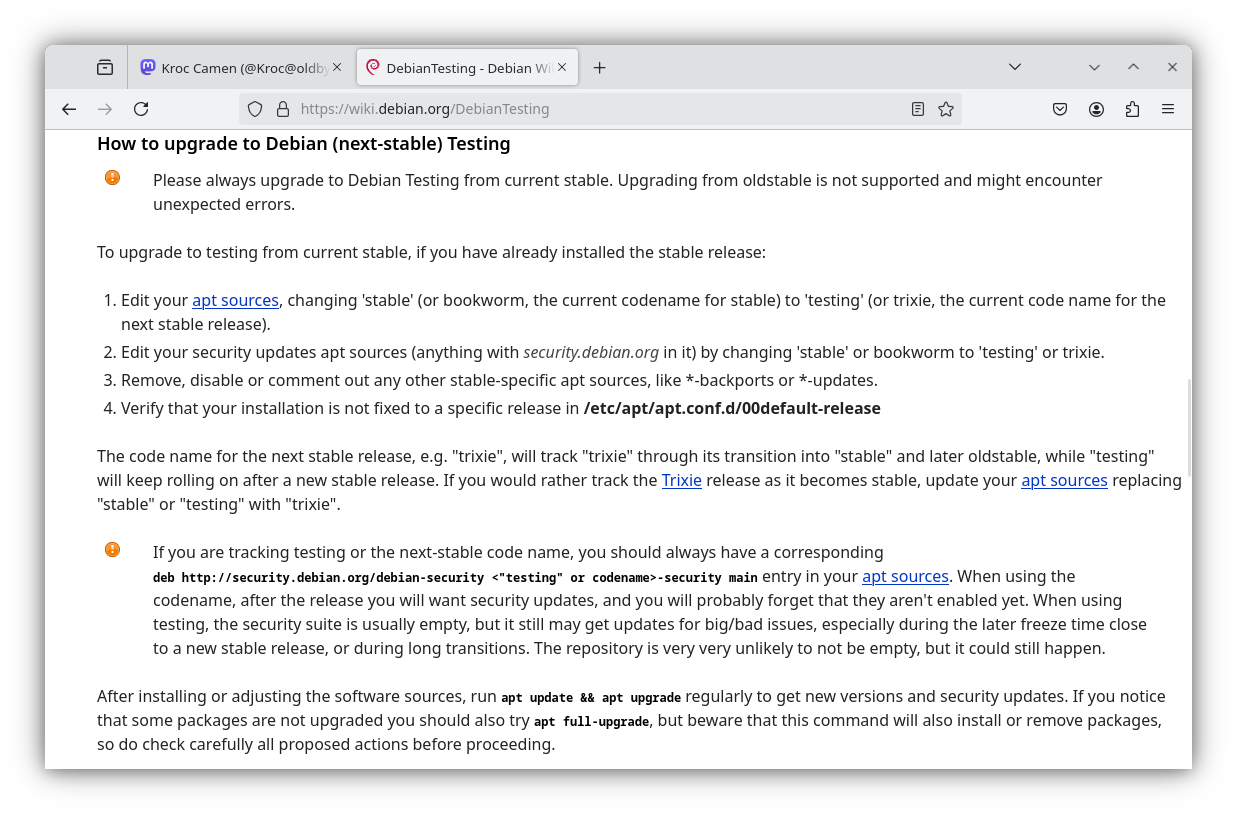The height and width of the screenshot is (814, 1237).
Task: Click the '/etc/apt/apt.conf.d/00default-release' path text
Action: [732, 408]
